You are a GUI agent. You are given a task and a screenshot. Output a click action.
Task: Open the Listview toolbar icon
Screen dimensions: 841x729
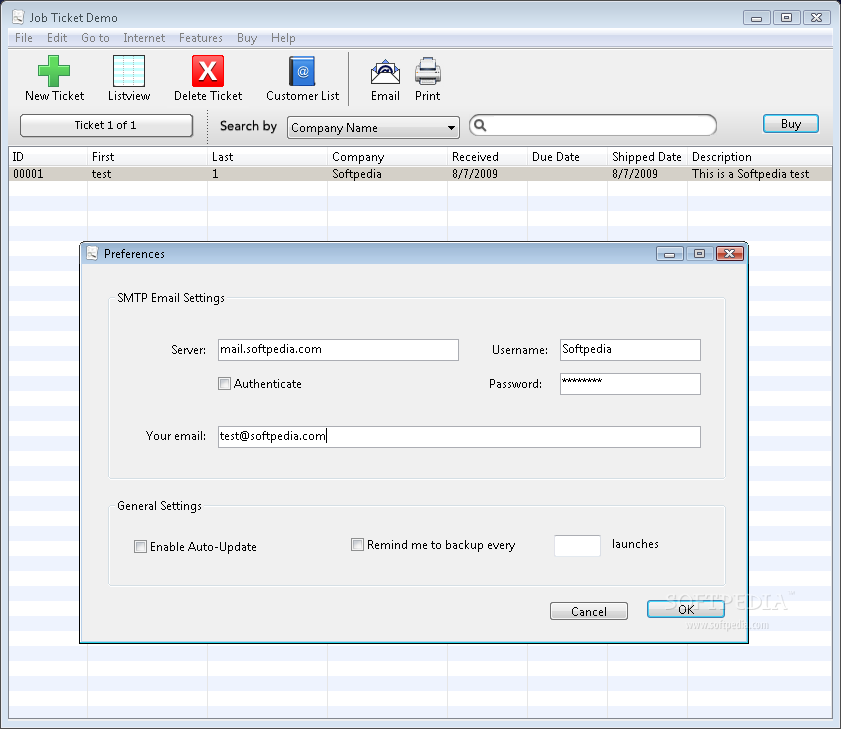pos(129,71)
